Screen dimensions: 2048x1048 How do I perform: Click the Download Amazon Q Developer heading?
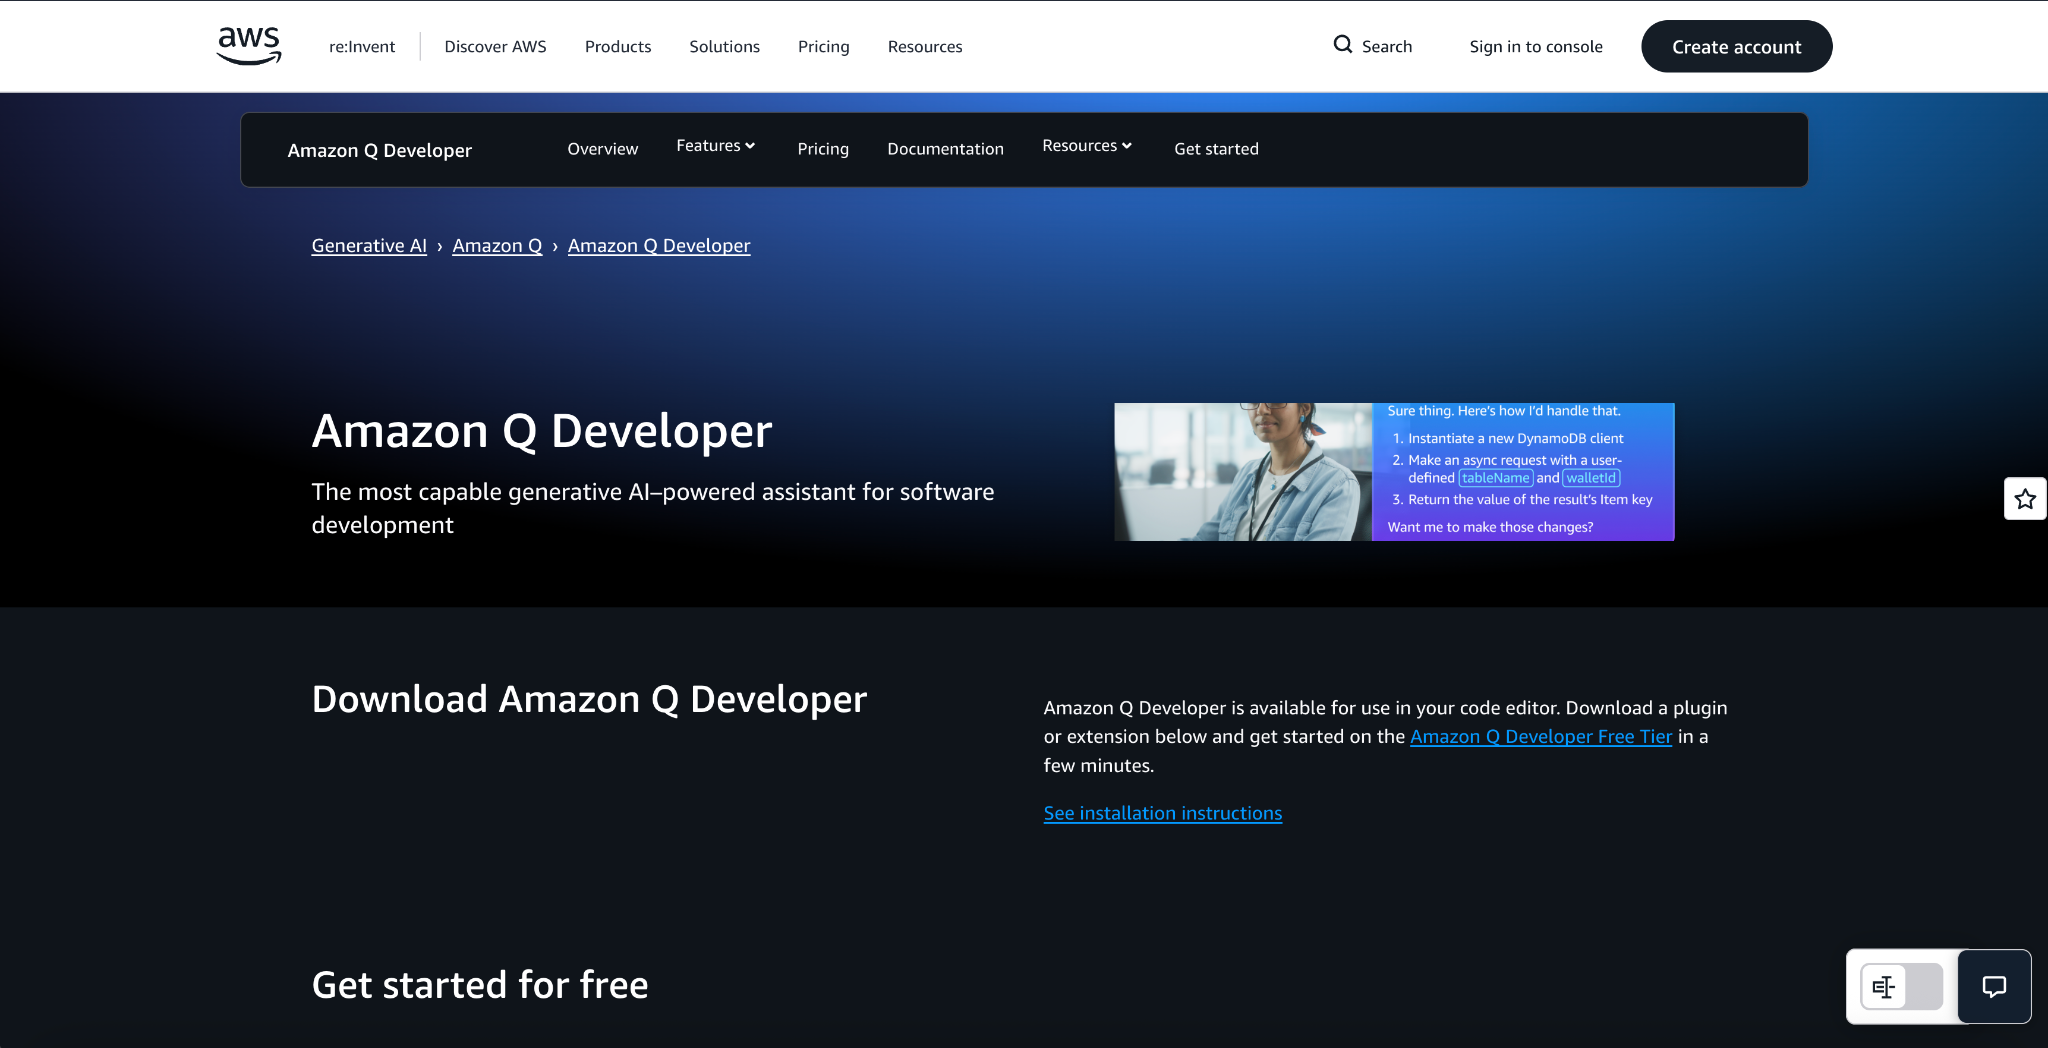pos(589,699)
